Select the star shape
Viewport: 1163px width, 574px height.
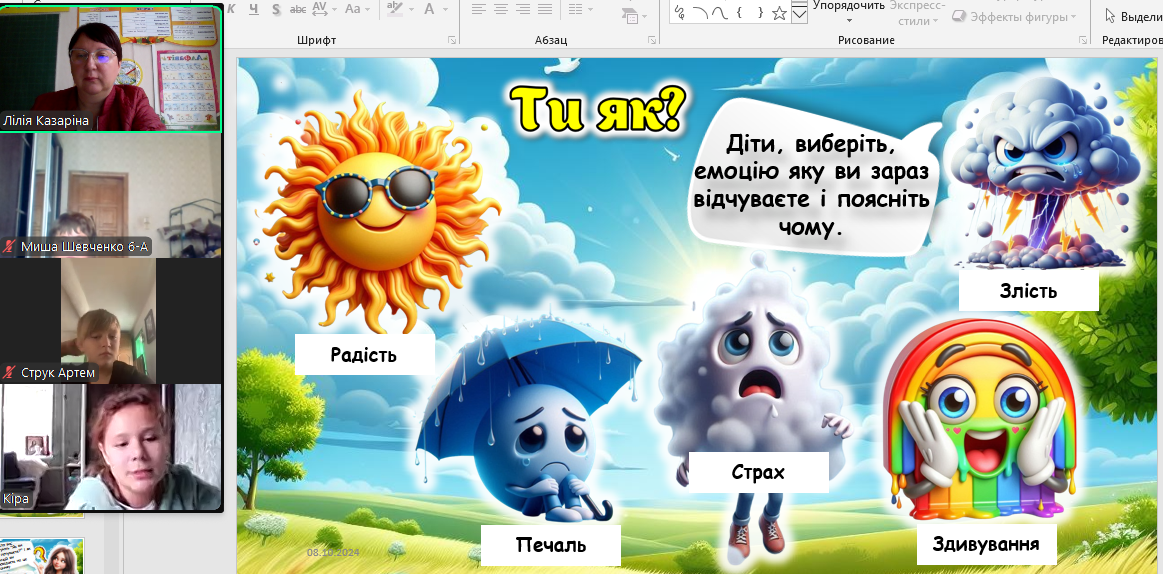coord(779,12)
